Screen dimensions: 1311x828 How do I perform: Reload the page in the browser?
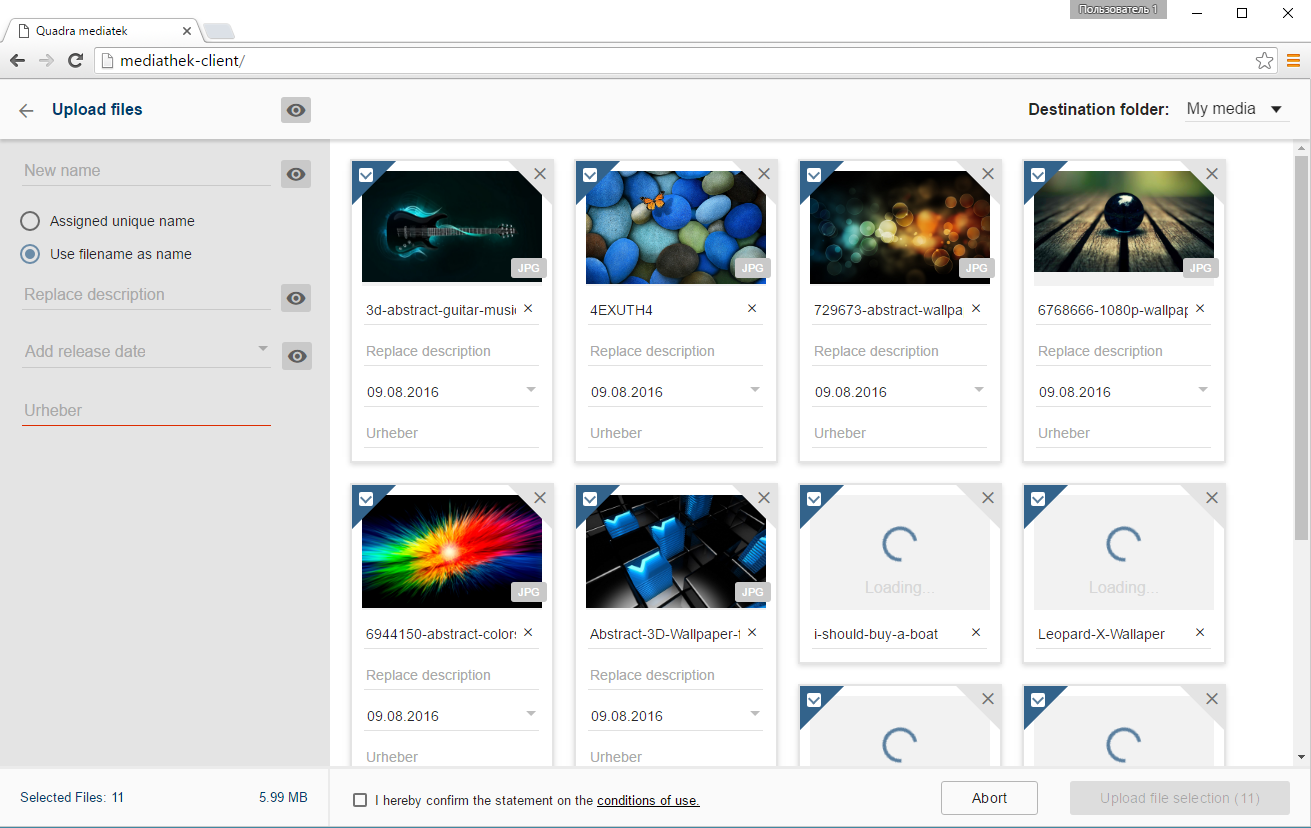75,61
